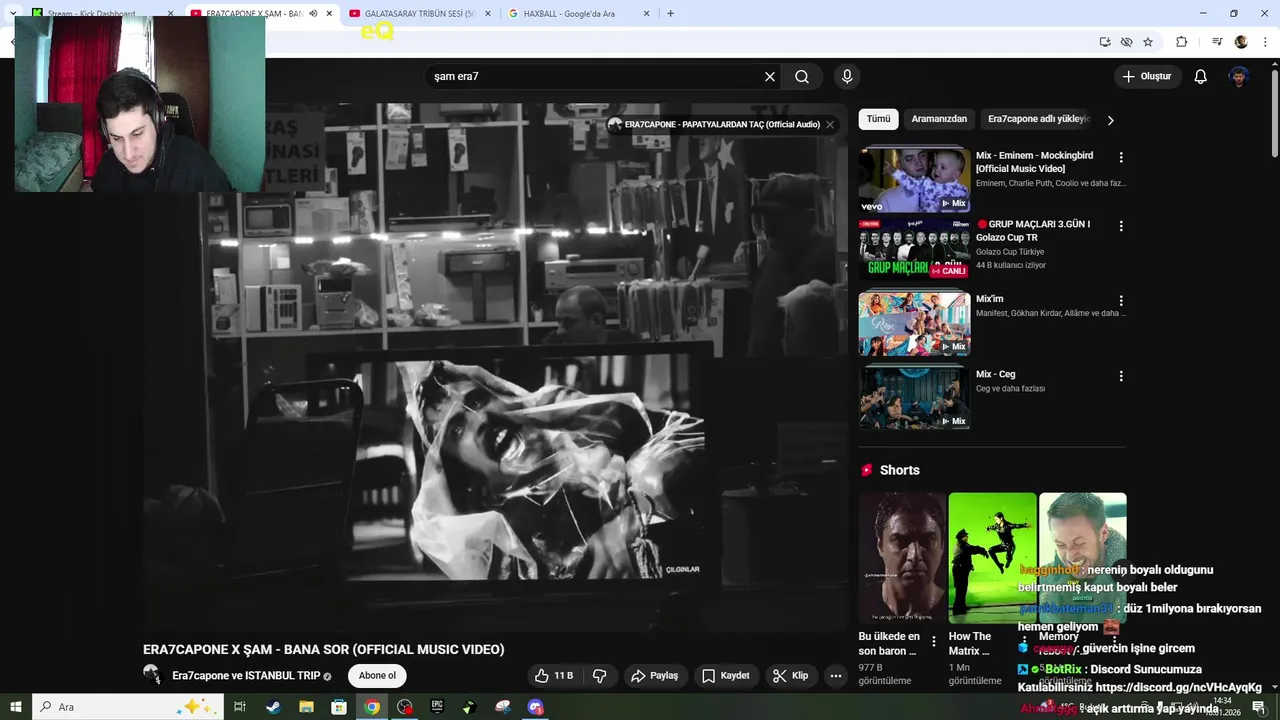
Task: Open Chrome extensions puzzle icon
Action: 1182,42
